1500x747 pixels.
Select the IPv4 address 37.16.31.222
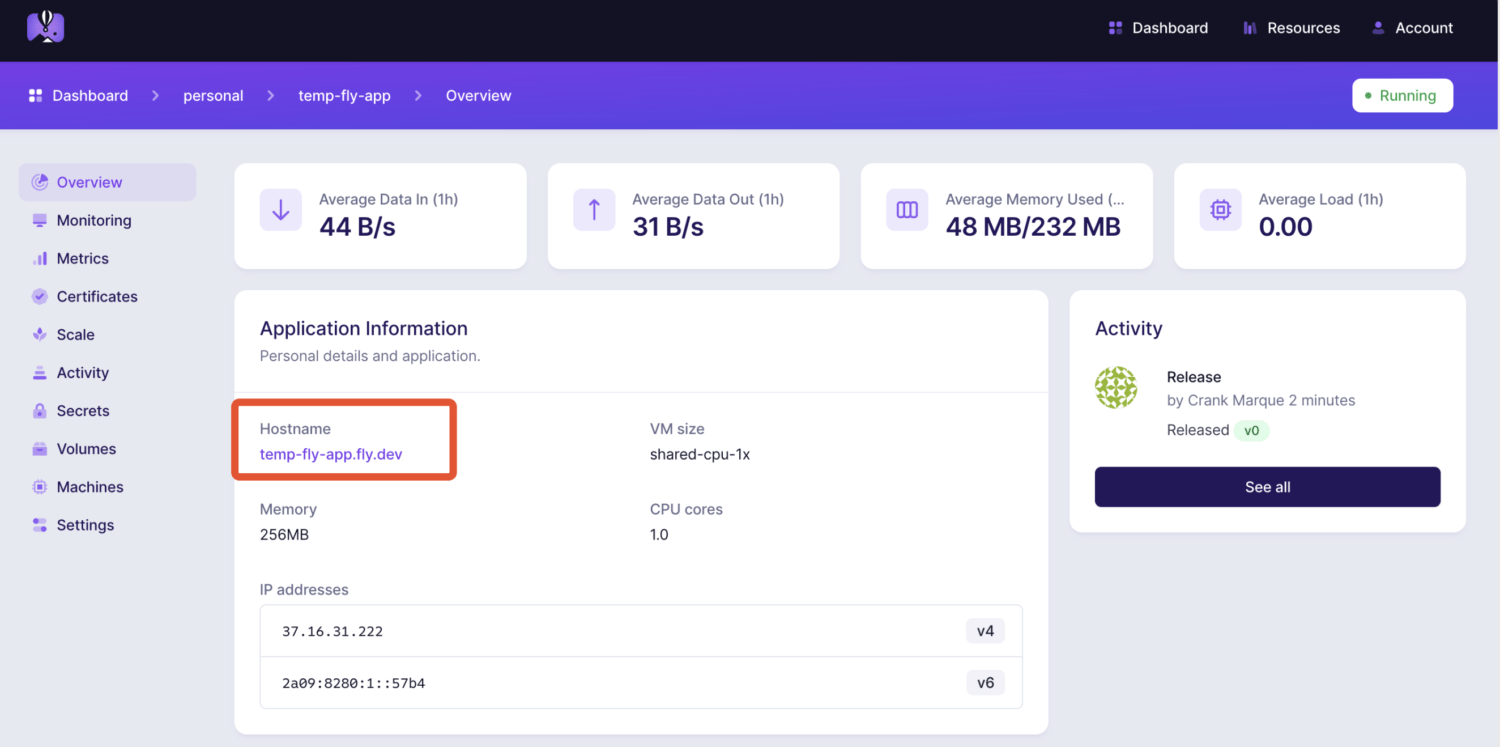tap(333, 631)
